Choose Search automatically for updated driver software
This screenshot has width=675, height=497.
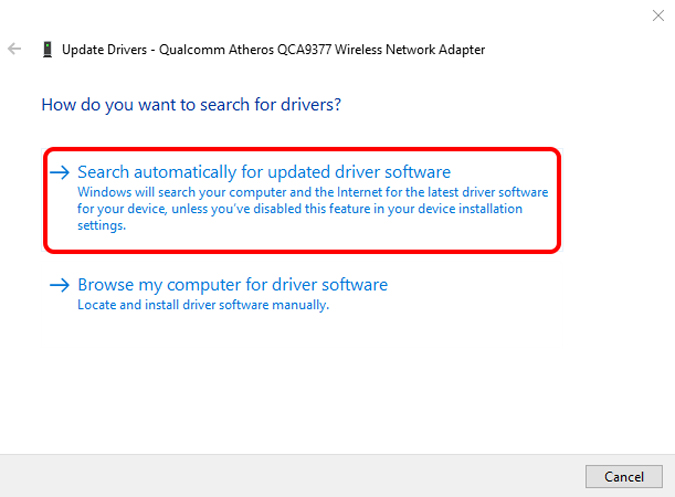pos(302,200)
